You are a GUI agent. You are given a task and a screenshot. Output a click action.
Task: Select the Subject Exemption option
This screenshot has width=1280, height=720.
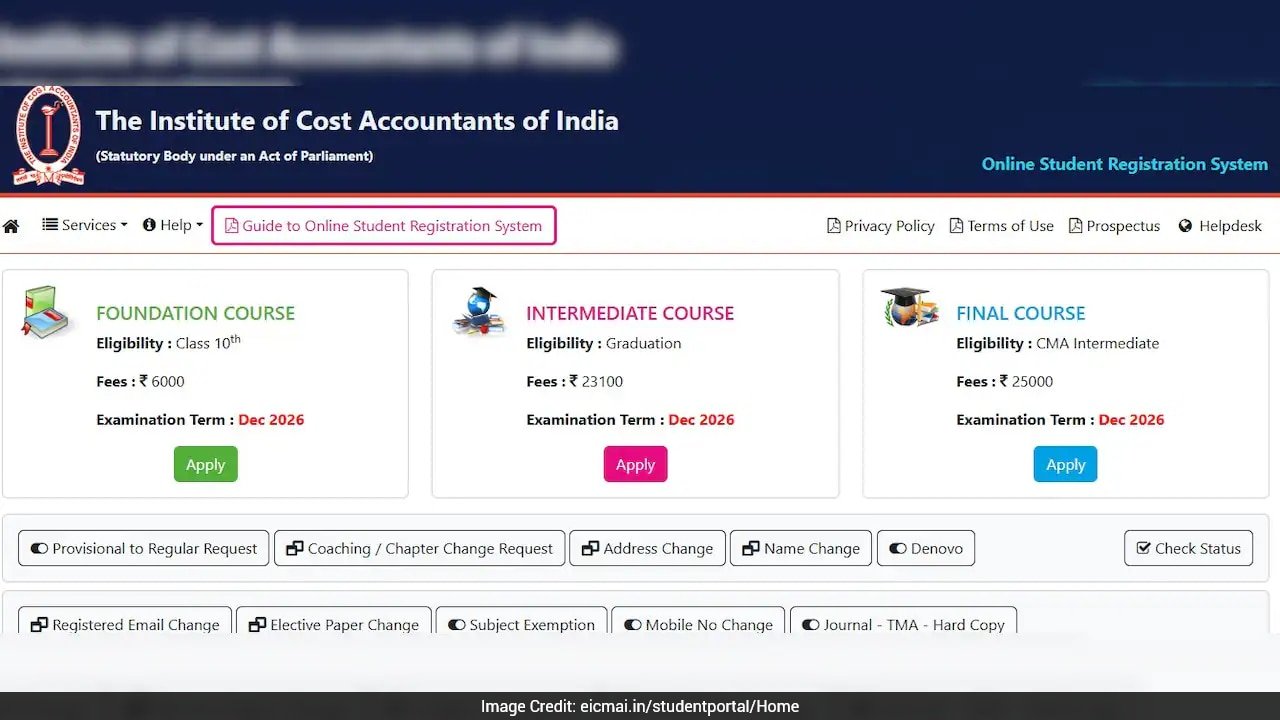(521, 621)
